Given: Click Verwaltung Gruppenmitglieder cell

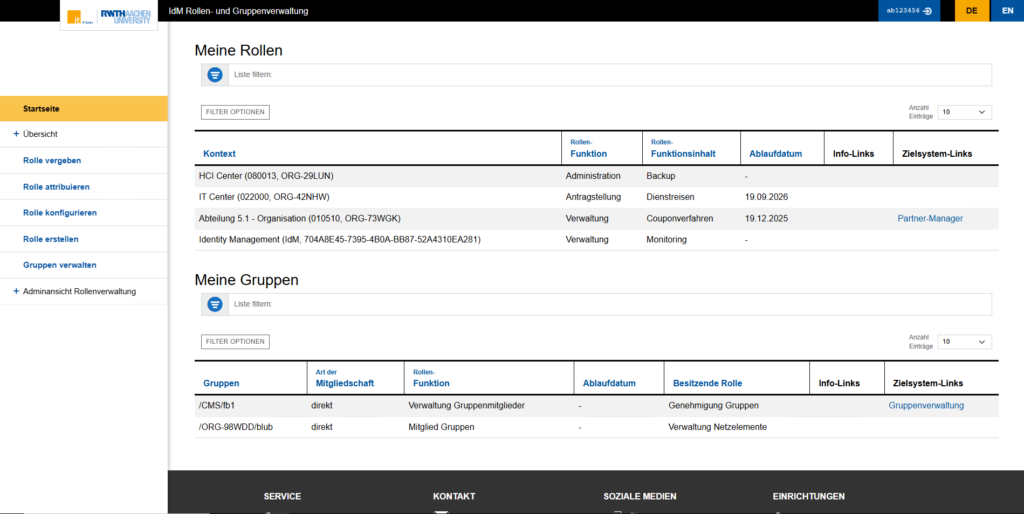Looking at the screenshot, I should 466,406.
